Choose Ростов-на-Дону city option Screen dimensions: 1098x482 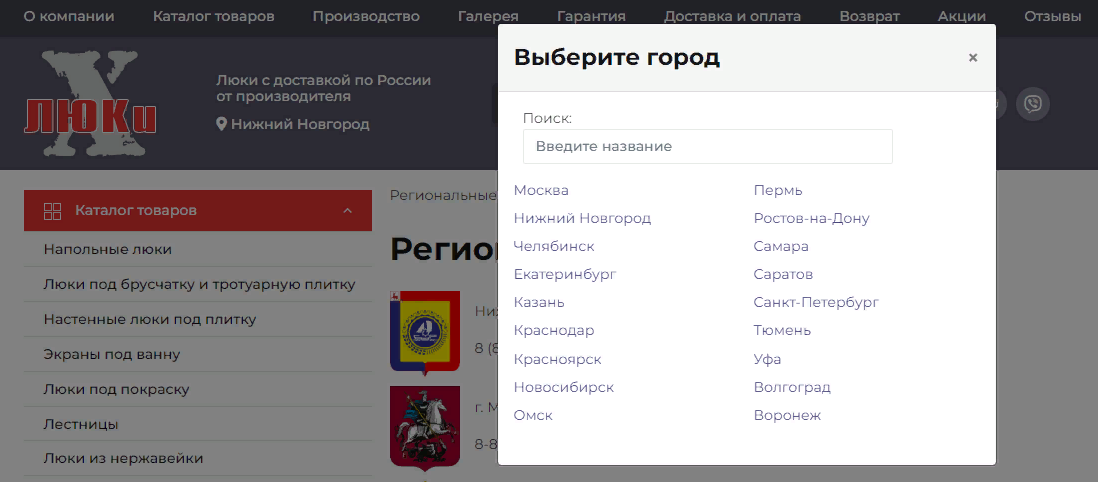(811, 218)
